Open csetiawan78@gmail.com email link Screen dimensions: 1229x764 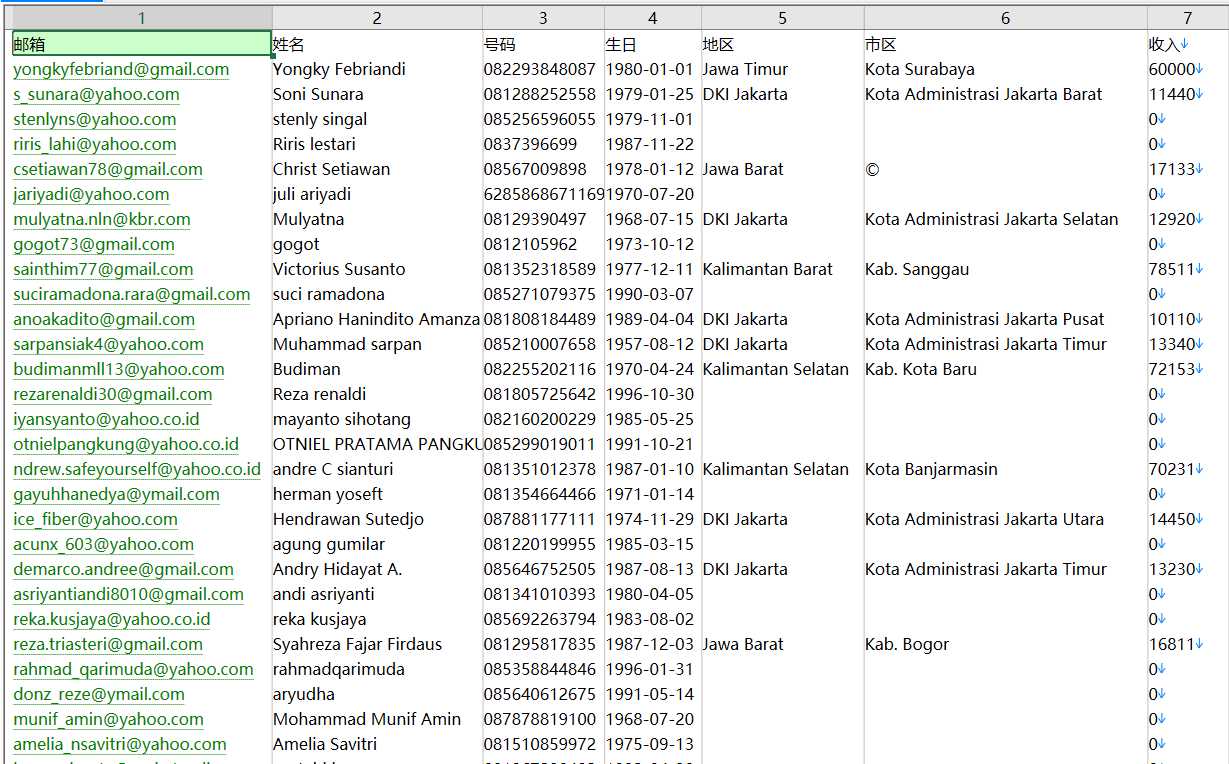click(108, 169)
